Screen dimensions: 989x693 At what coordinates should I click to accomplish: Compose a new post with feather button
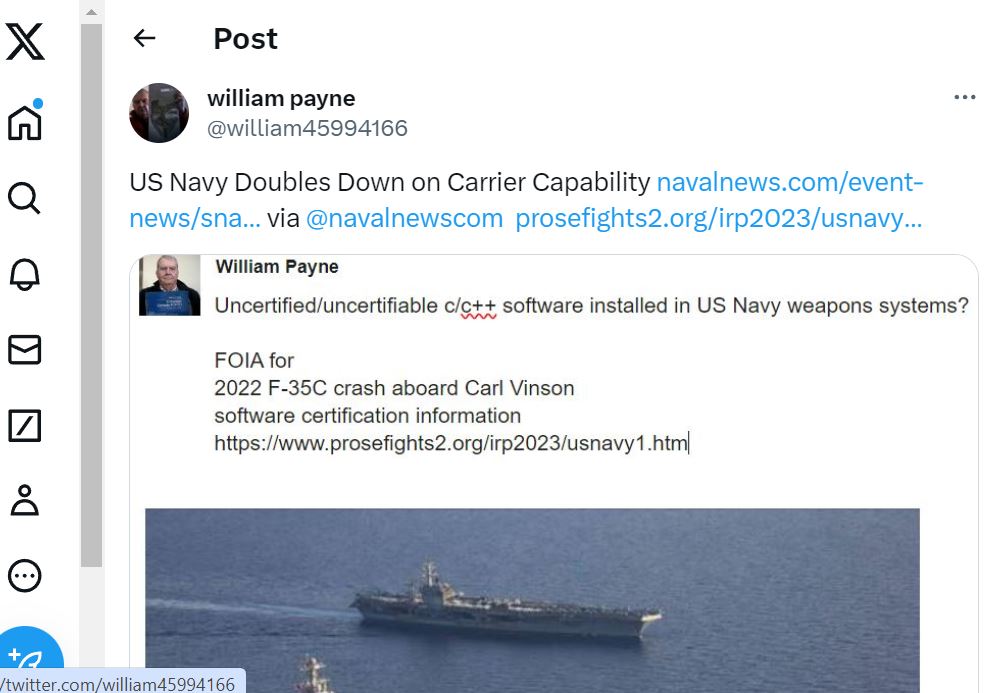(28, 656)
